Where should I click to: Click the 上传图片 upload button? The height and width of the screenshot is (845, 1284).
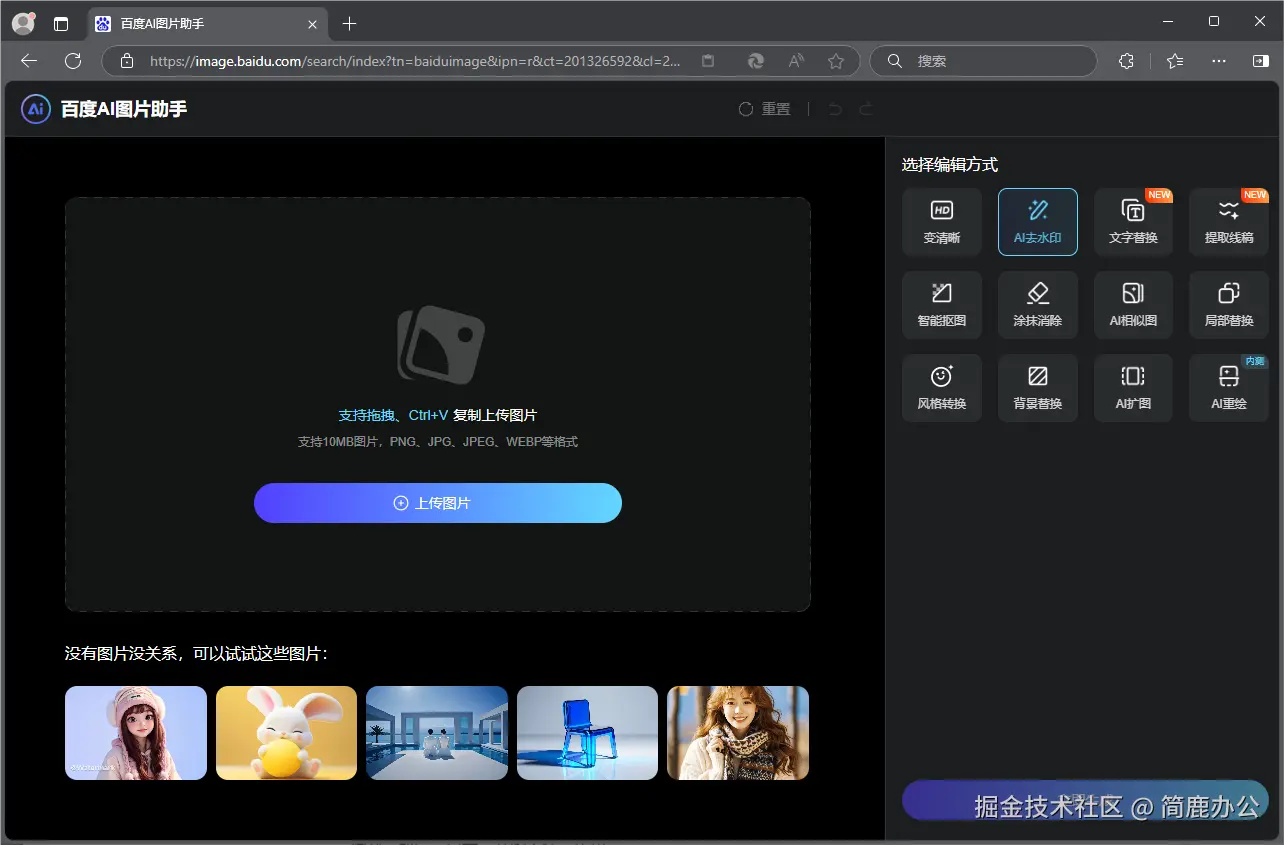click(437, 503)
